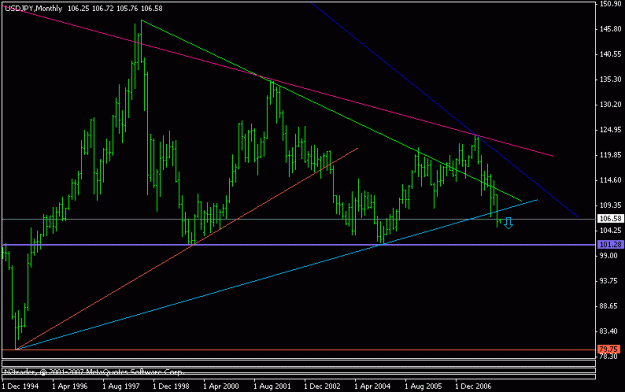This screenshot has width=625, height=392.
Task: Click the 150.90 price axis label
Action: click(610, 4)
